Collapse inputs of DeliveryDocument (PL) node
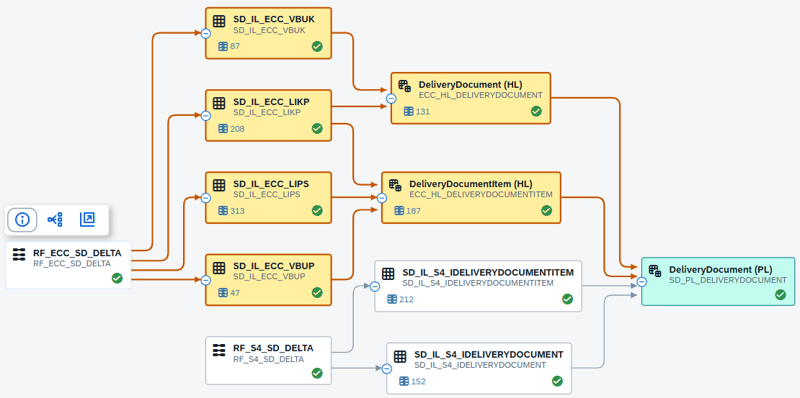The height and width of the screenshot is (398, 800). click(642, 282)
